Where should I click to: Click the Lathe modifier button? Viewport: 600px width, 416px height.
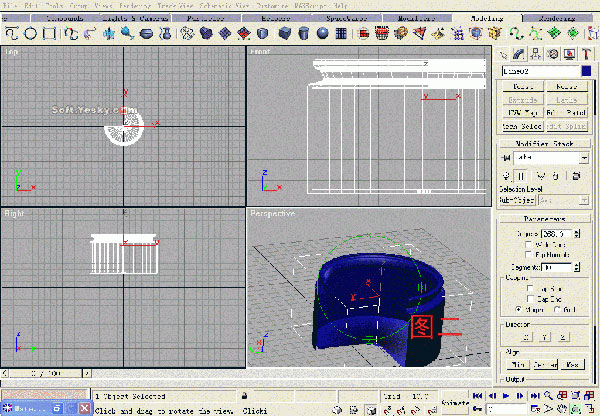click(x=567, y=100)
